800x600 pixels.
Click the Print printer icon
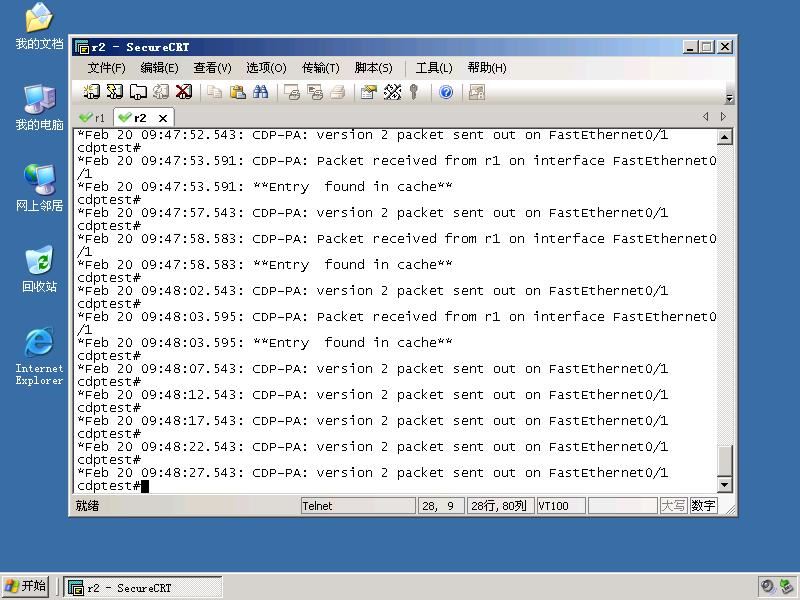pyautogui.click(x=337, y=92)
